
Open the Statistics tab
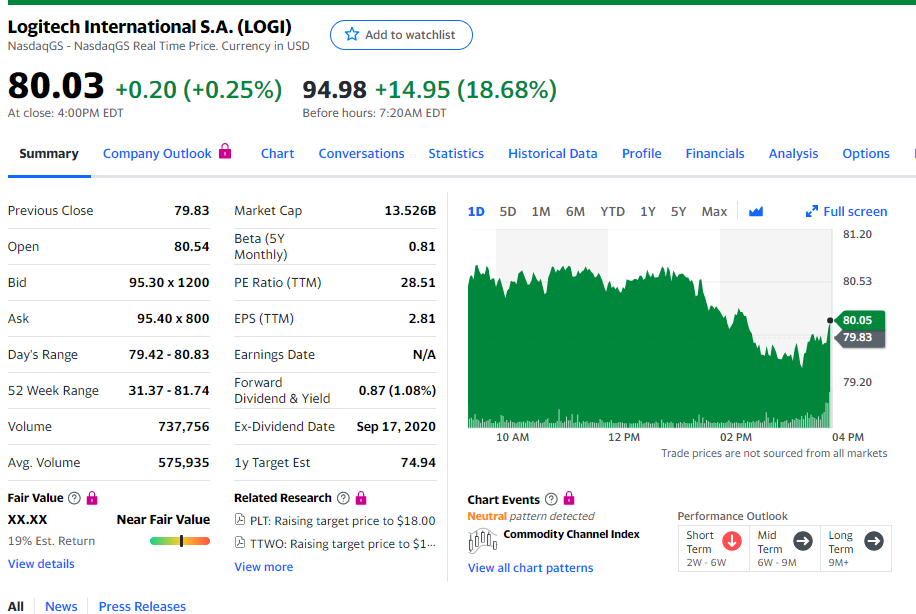pos(456,153)
